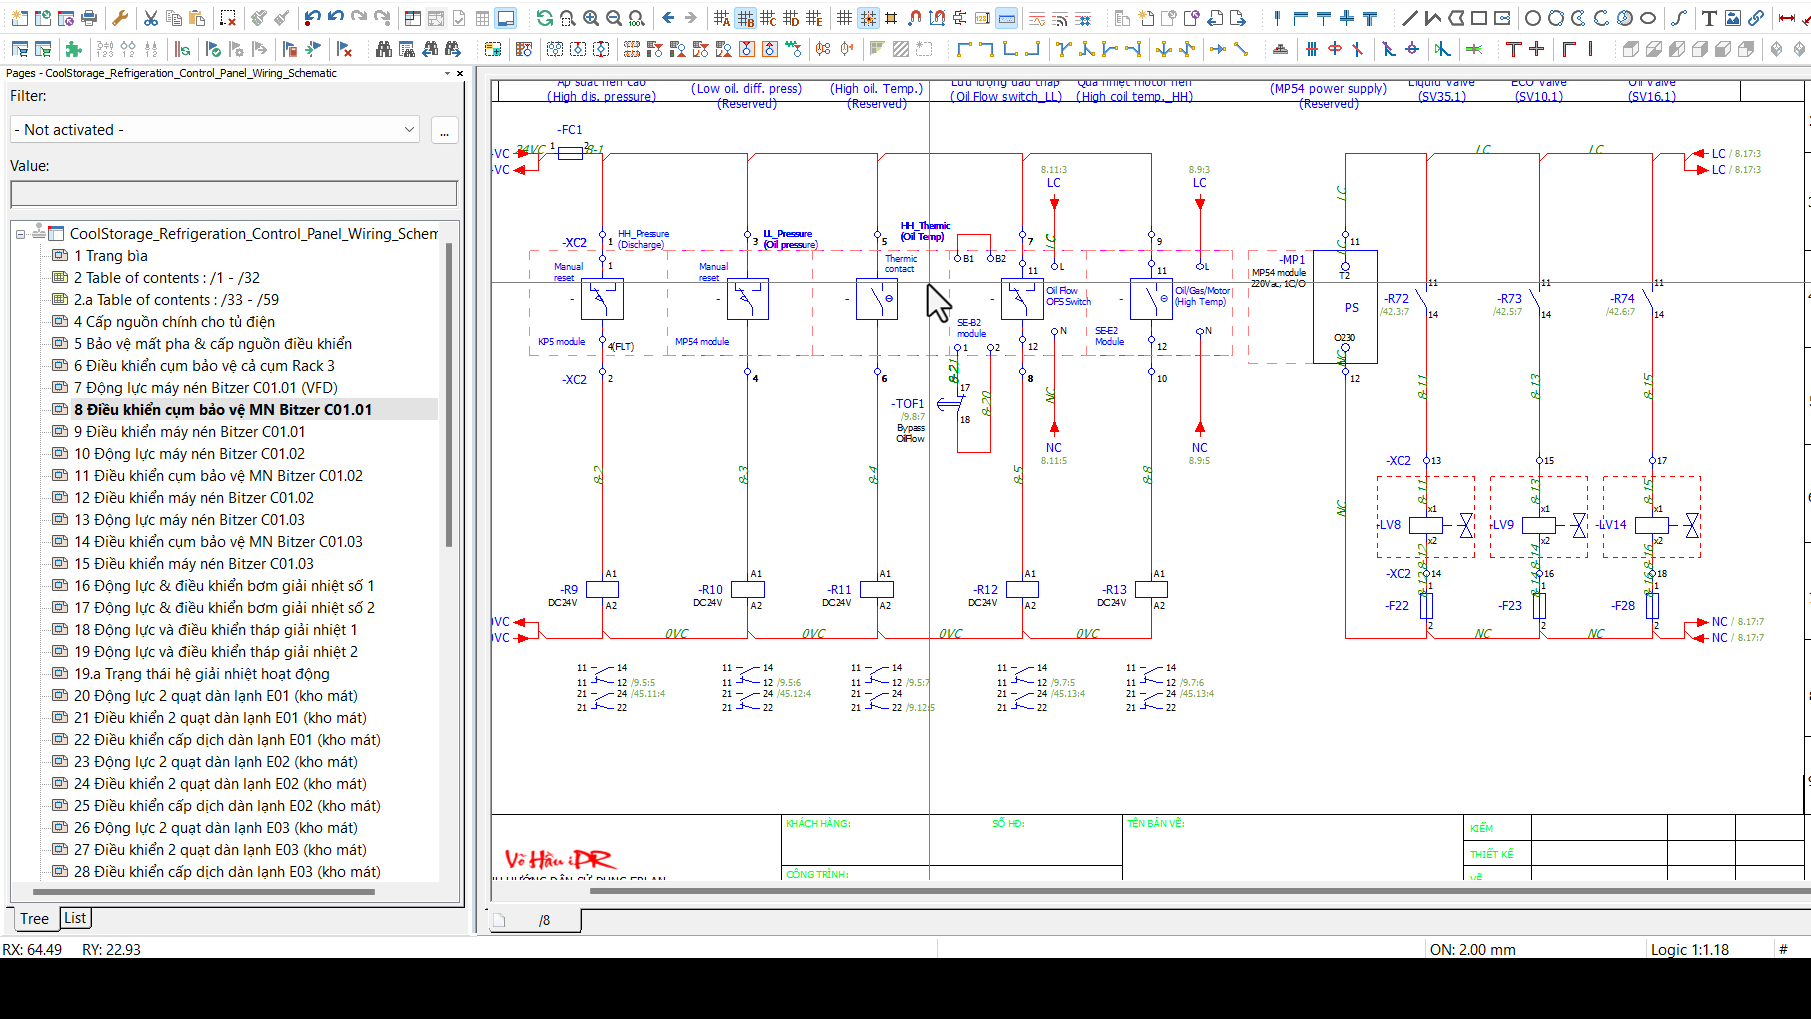Collapse the CoolStorage project tree node
The width and height of the screenshot is (1811, 1019).
[20, 234]
